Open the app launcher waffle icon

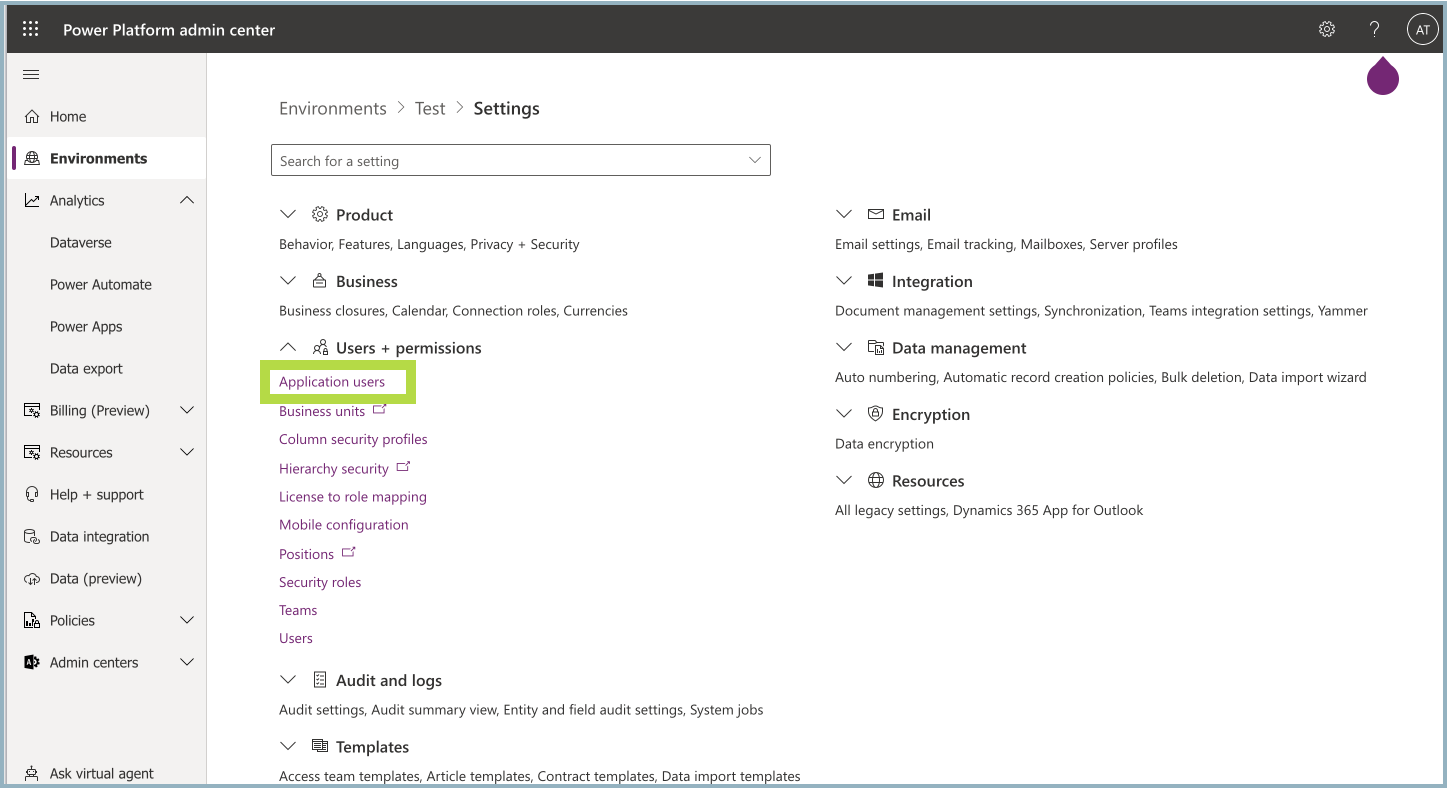click(x=31, y=29)
